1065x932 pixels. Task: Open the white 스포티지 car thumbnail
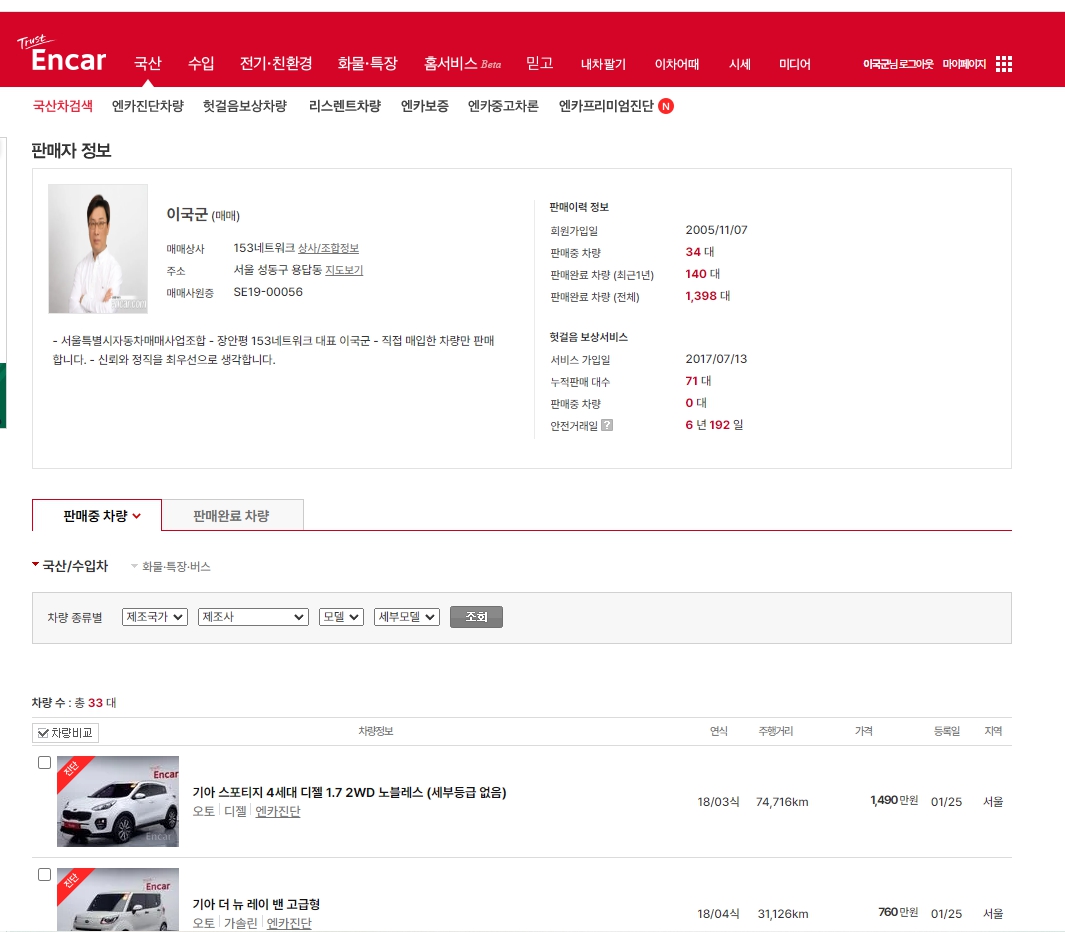pos(118,802)
